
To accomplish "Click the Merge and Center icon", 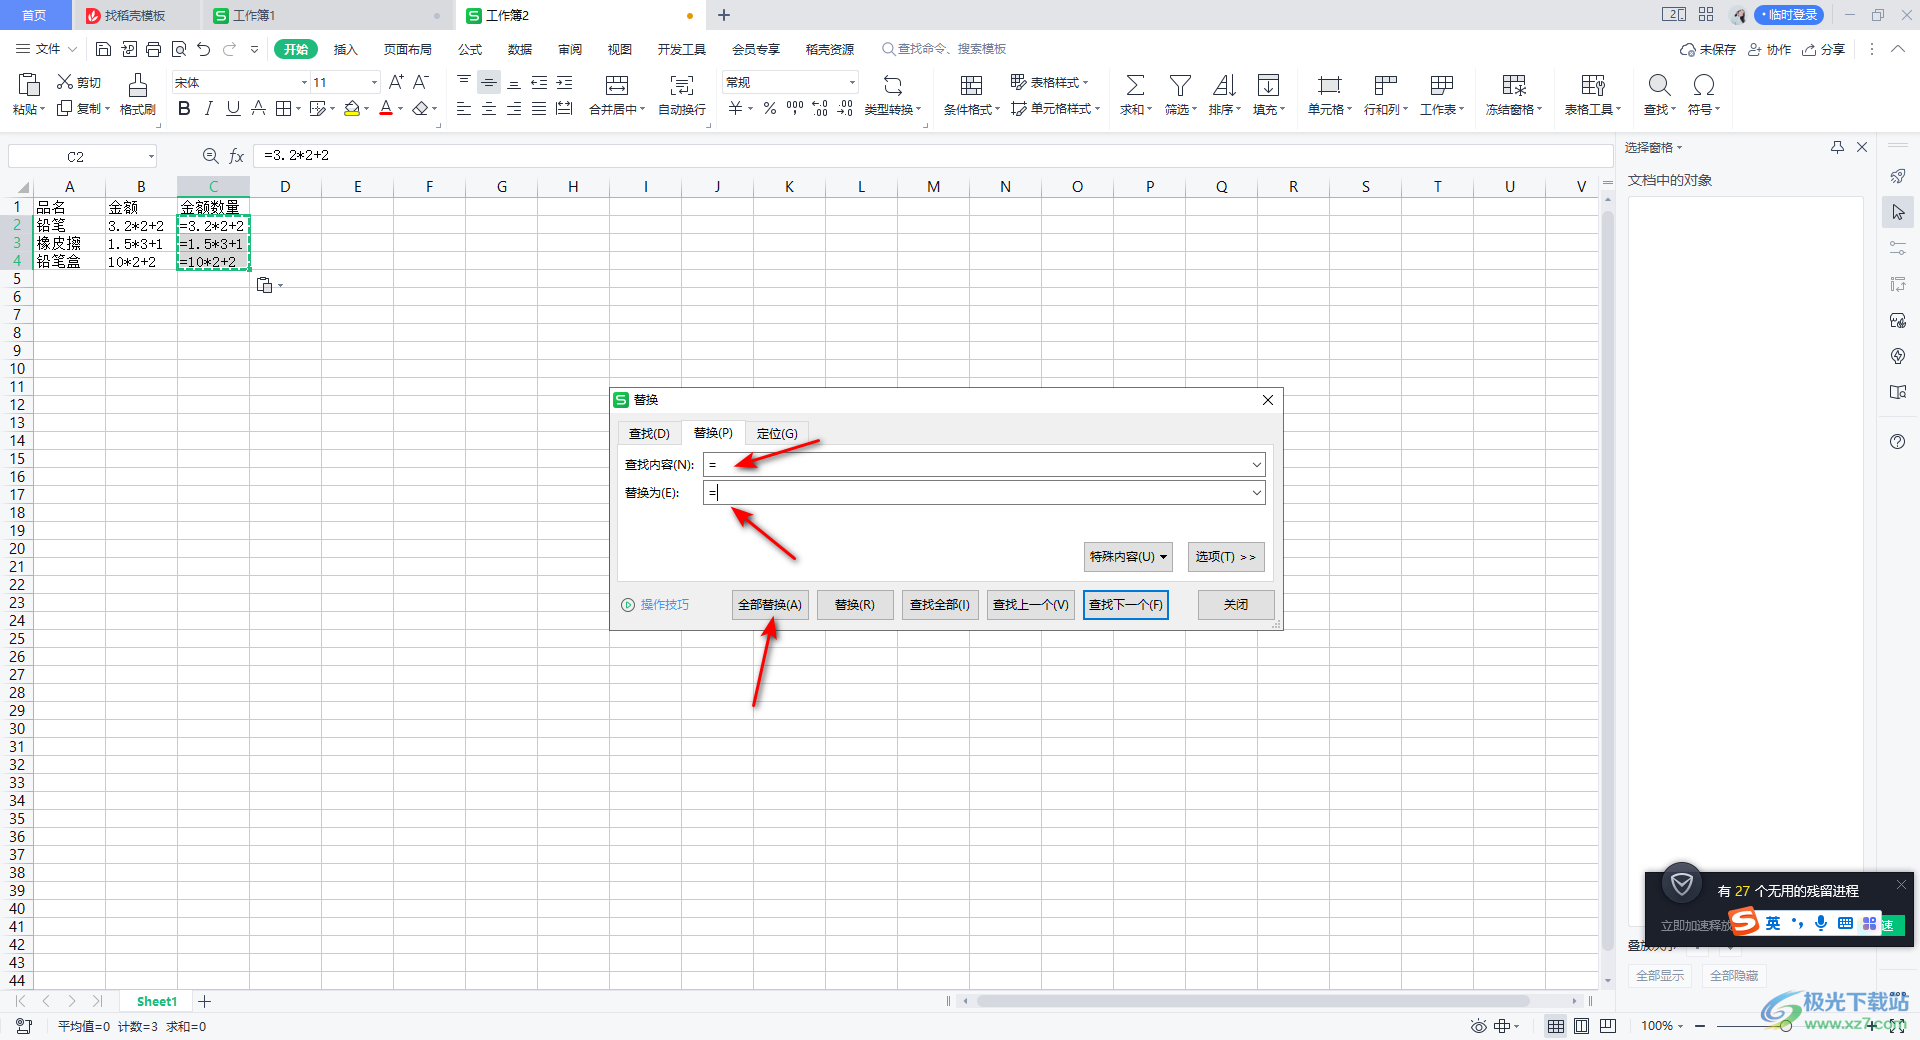I will (x=617, y=84).
